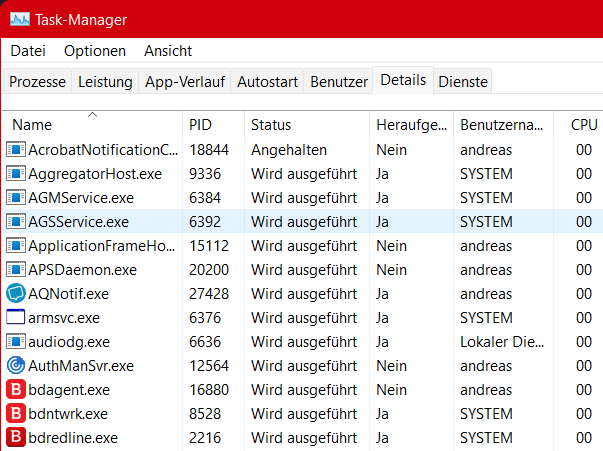Viewport: 603px width, 451px height.
Task: Sort processes by Name column header
Action: (32, 125)
